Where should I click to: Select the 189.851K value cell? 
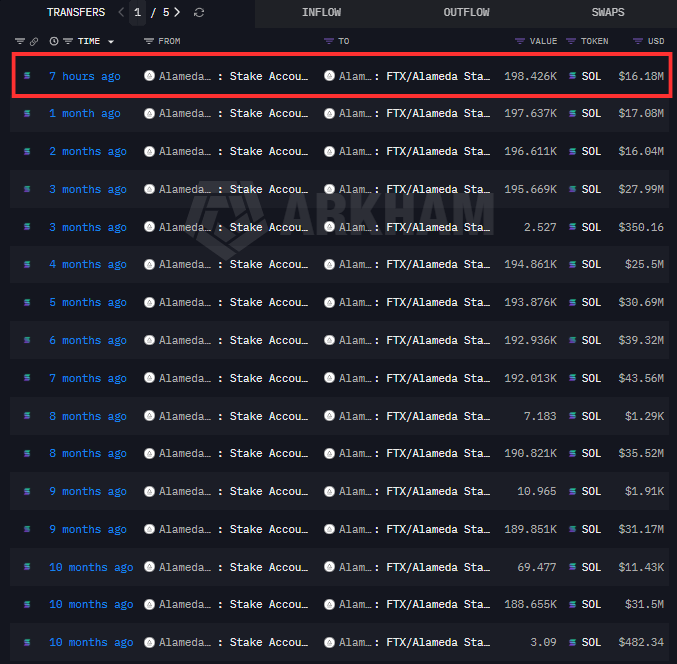point(530,529)
